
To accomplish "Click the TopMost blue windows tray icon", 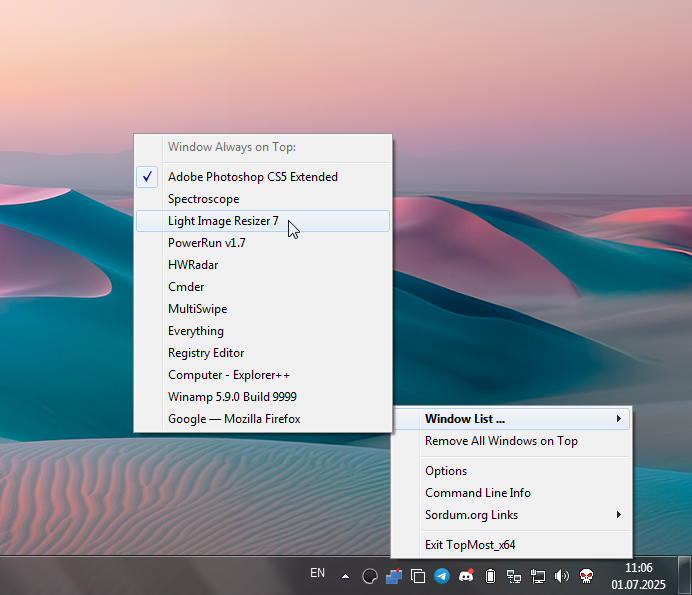I will coord(394,576).
